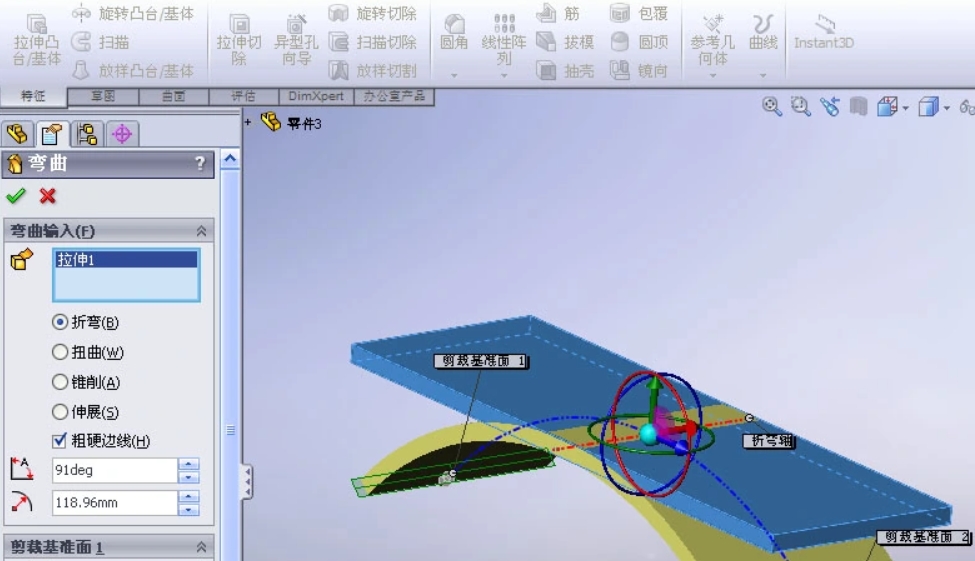Choose Swept Cut (扫描切除)
975x561 pixels.
coord(372,42)
